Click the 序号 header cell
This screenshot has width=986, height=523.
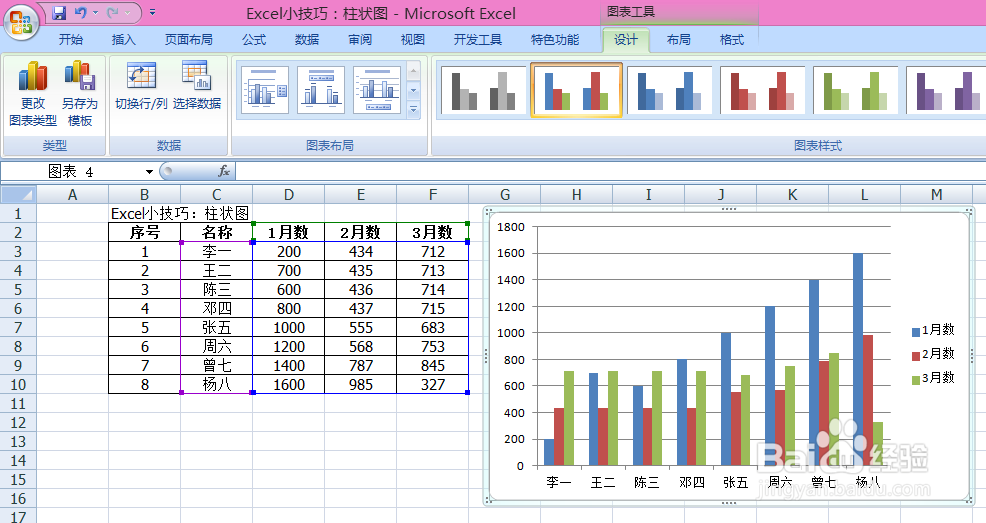(145, 232)
